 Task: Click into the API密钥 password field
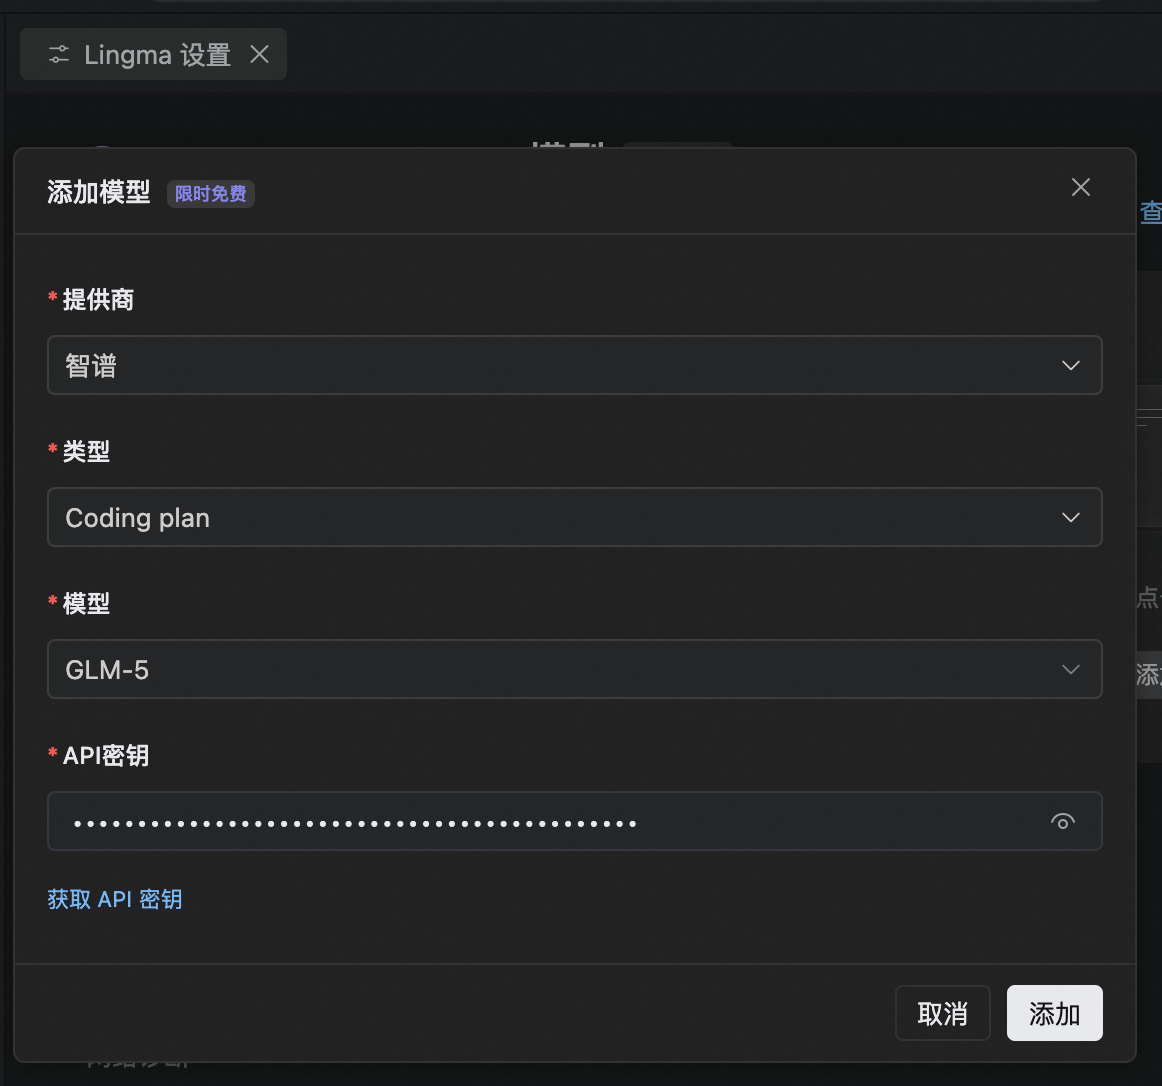[x=540, y=821]
